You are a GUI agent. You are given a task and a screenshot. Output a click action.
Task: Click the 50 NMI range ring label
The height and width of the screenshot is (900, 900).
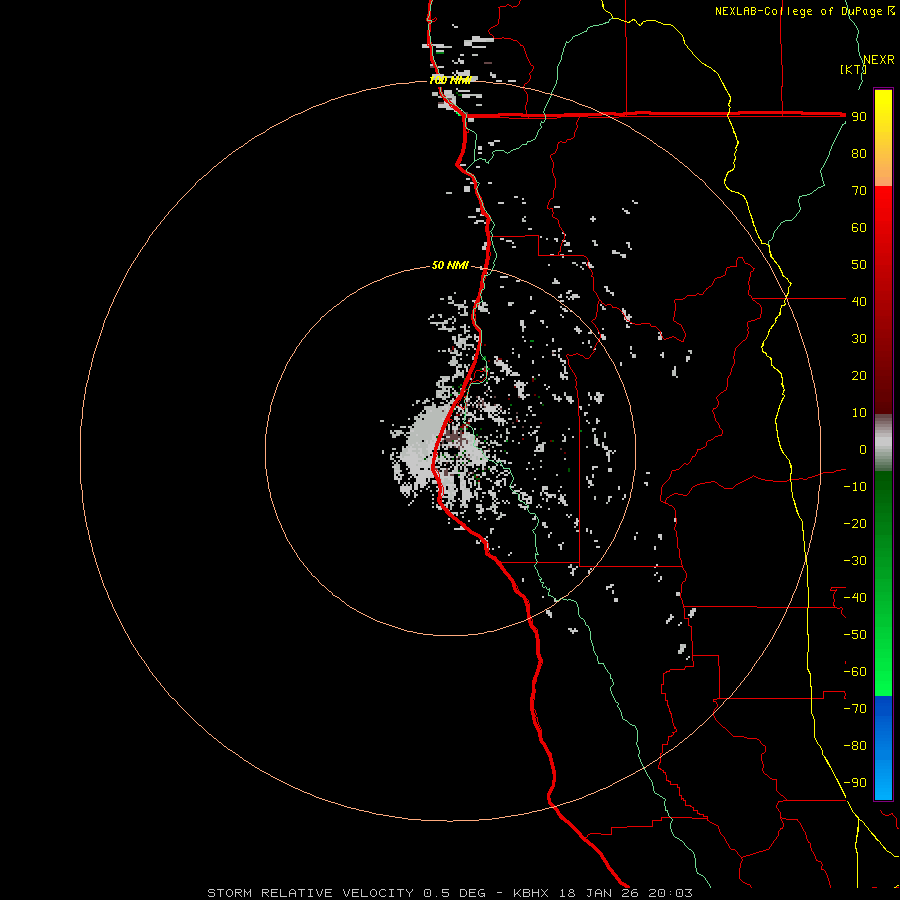point(450,265)
